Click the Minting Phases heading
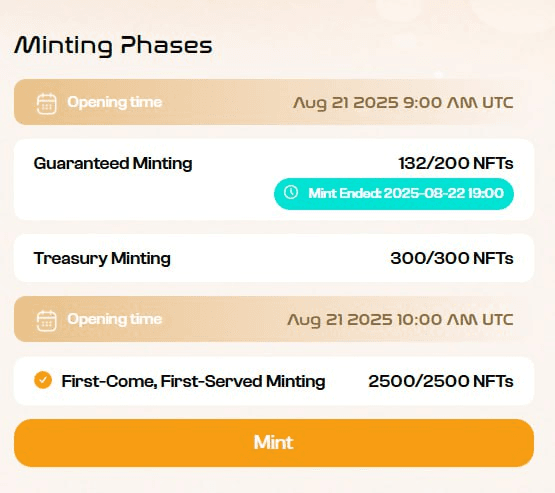This screenshot has height=493, width=555. pyautogui.click(x=113, y=46)
